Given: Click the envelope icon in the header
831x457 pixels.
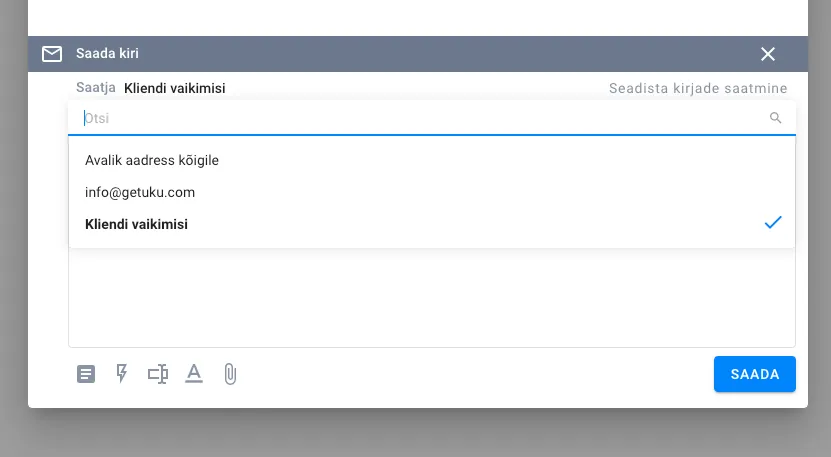Looking at the screenshot, I should (52, 54).
